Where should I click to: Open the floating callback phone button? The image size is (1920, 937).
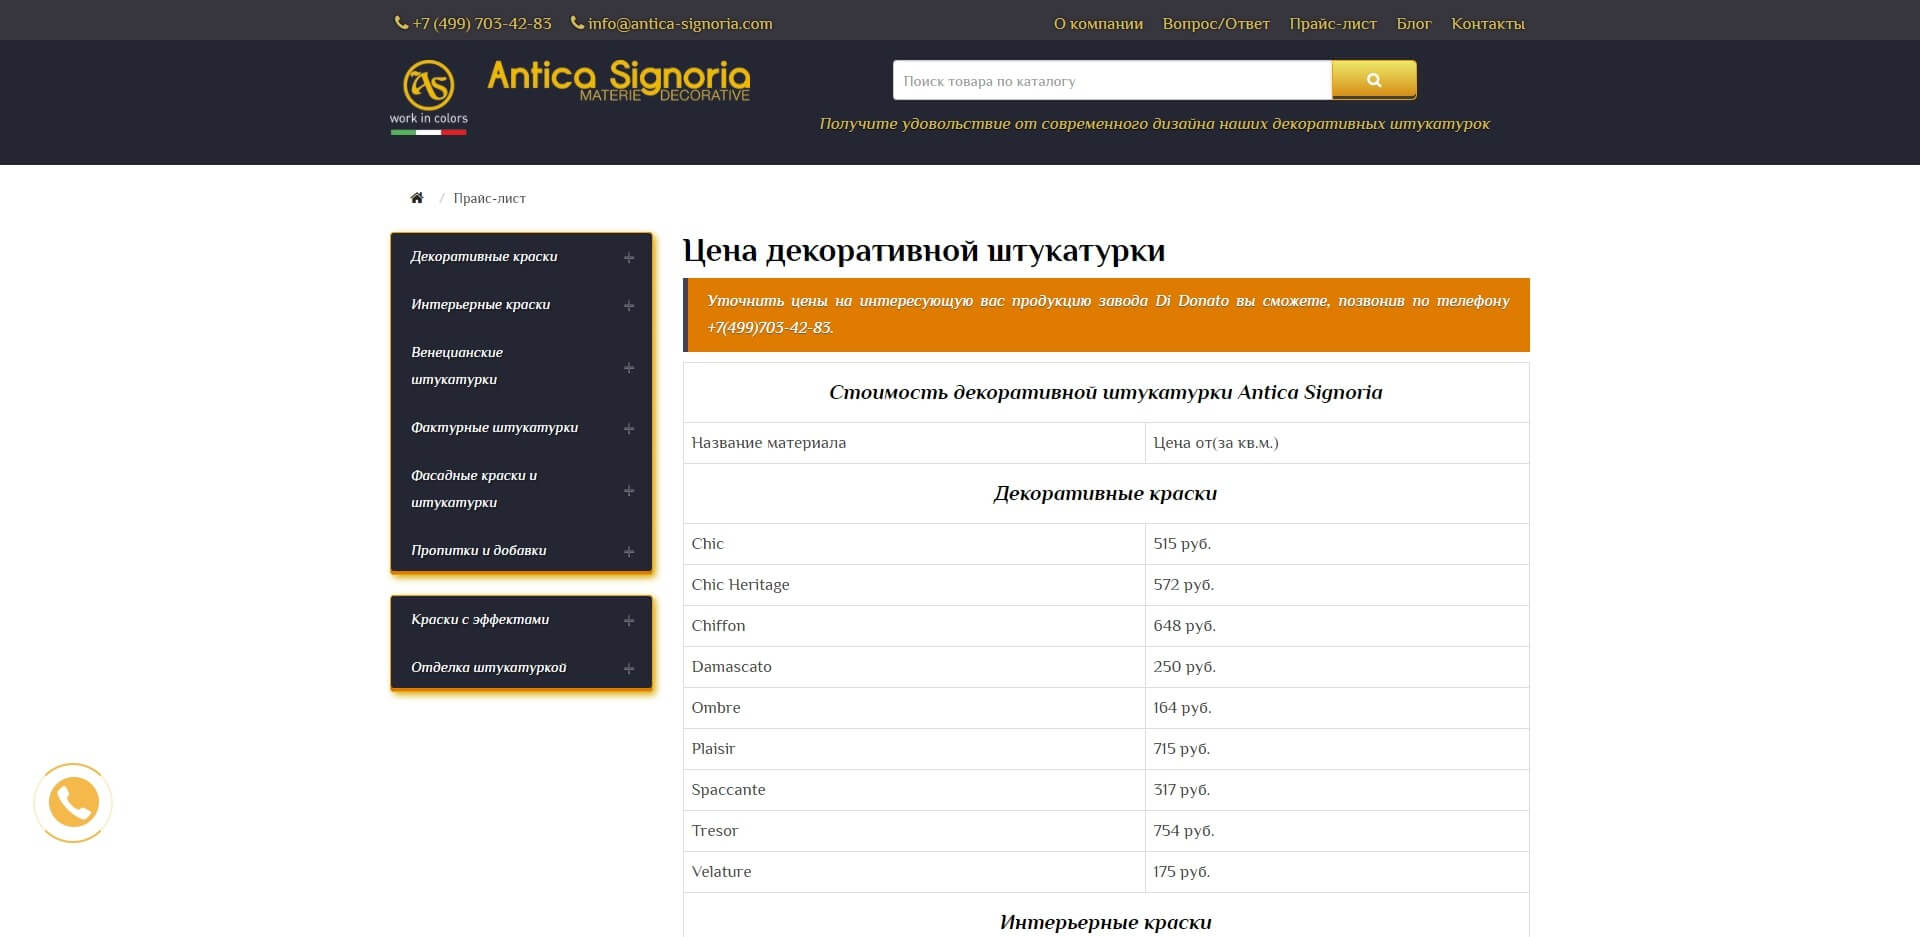coord(73,803)
